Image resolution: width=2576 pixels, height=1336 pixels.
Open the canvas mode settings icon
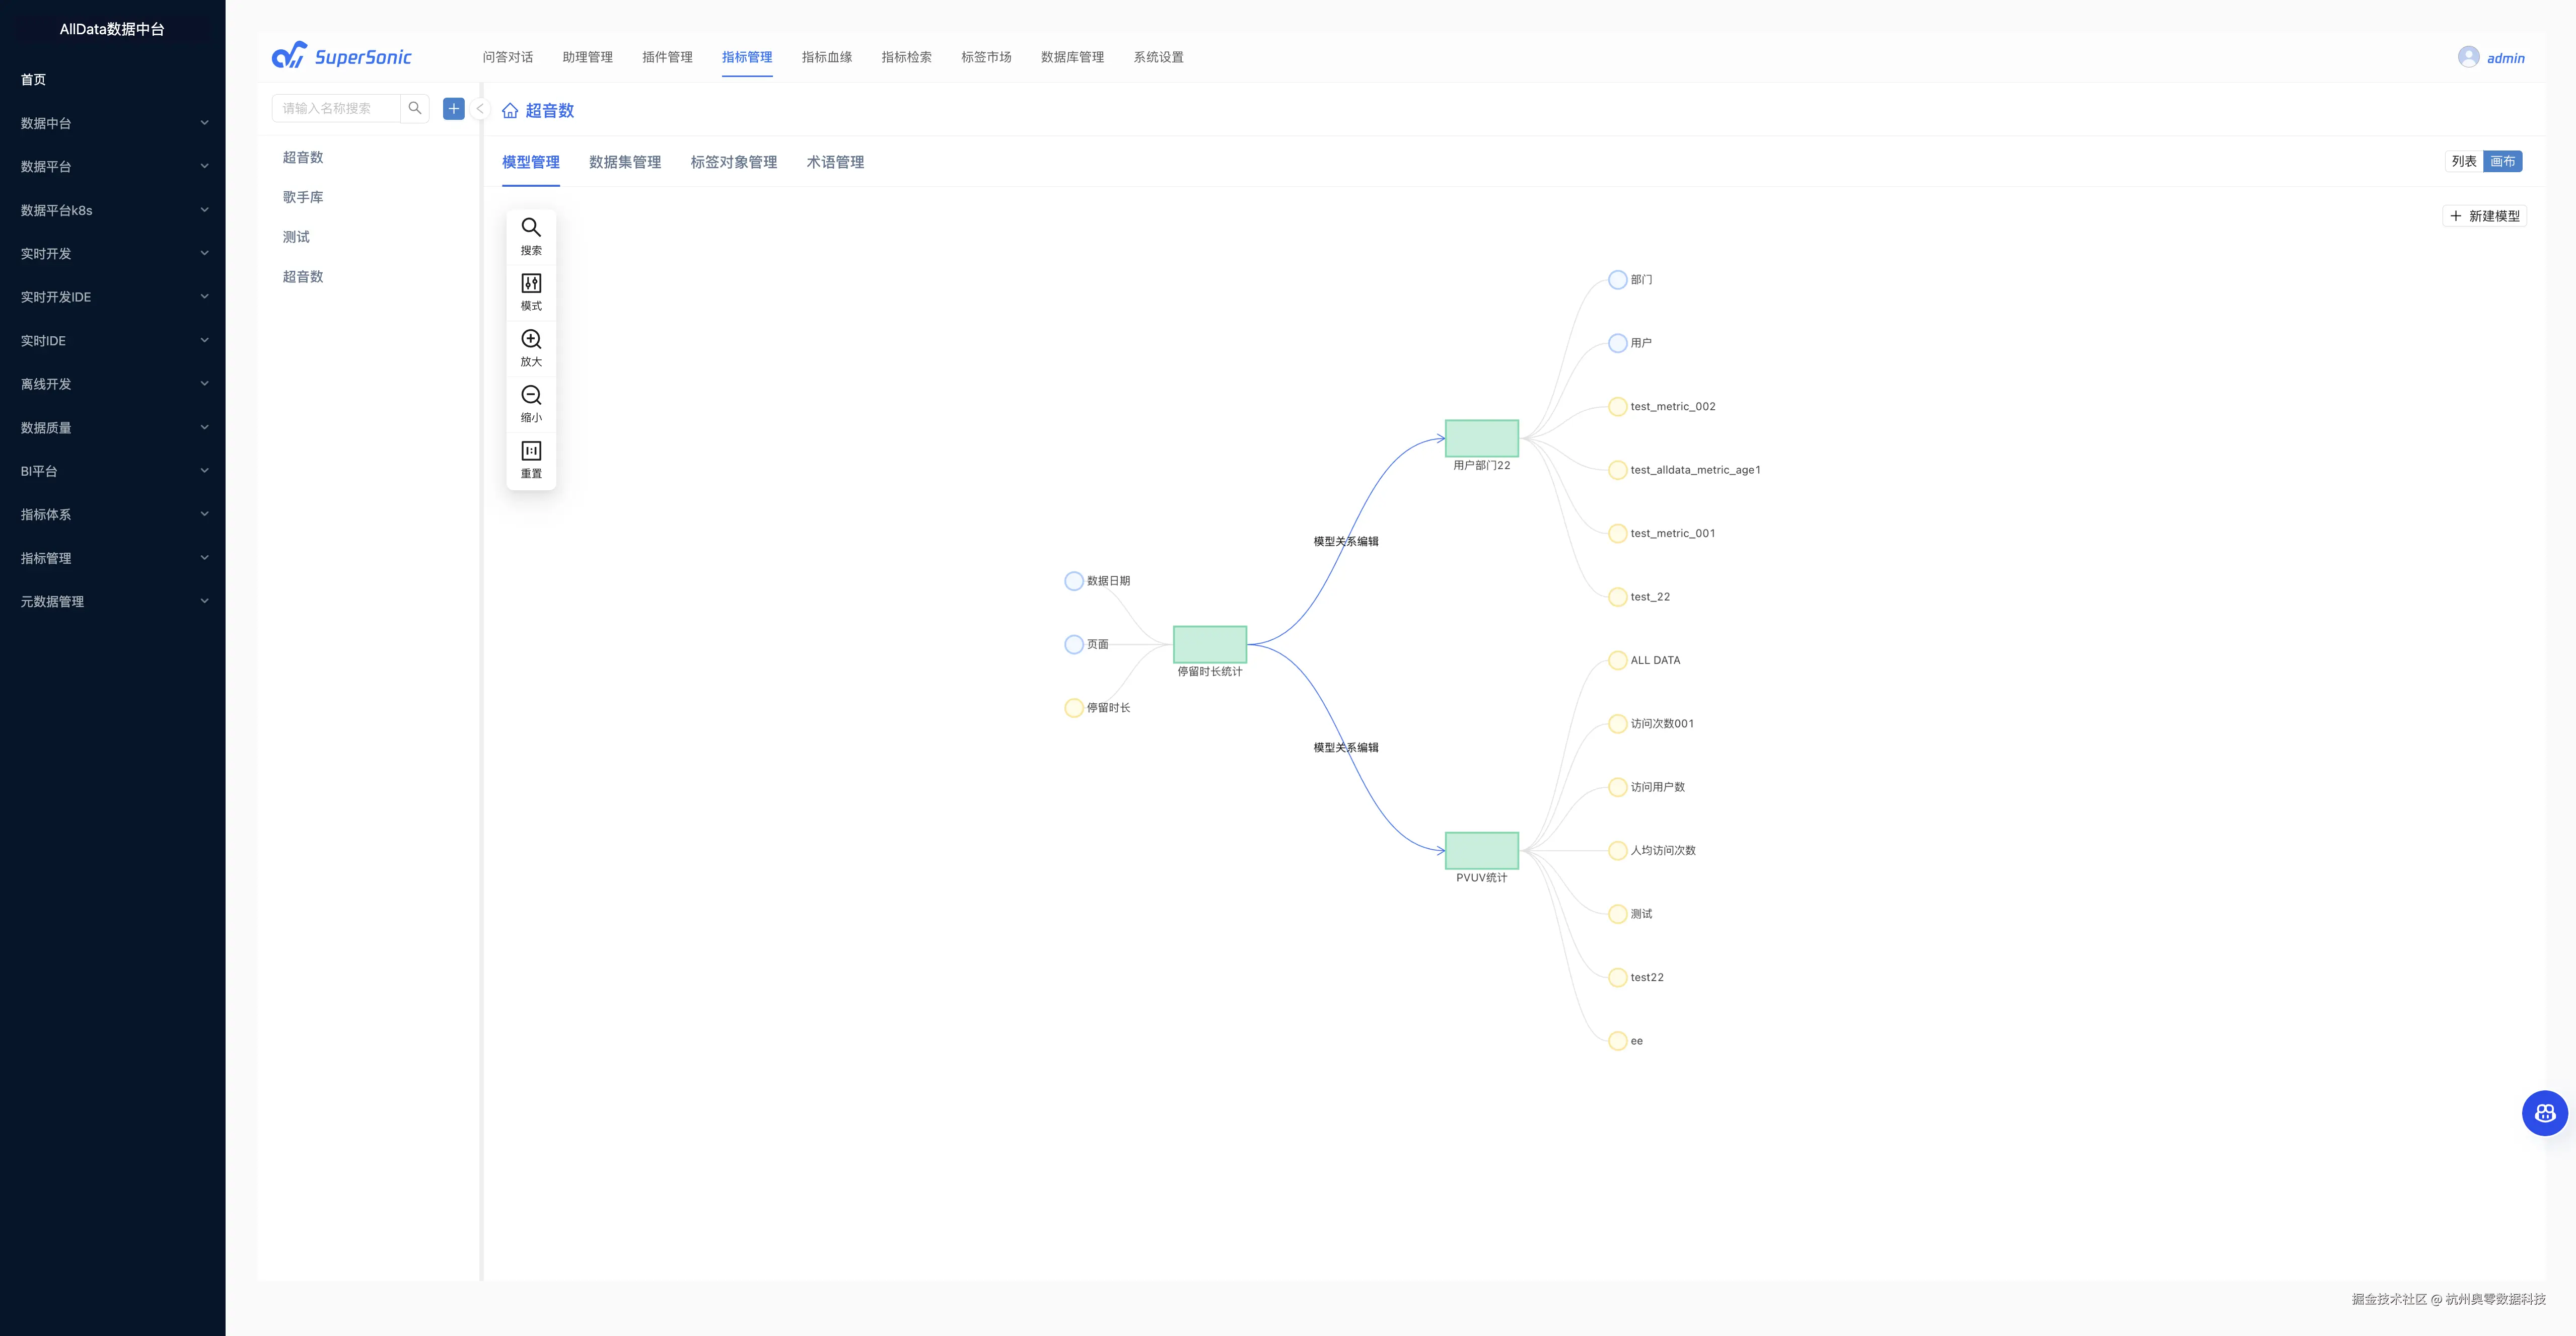(531, 284)
